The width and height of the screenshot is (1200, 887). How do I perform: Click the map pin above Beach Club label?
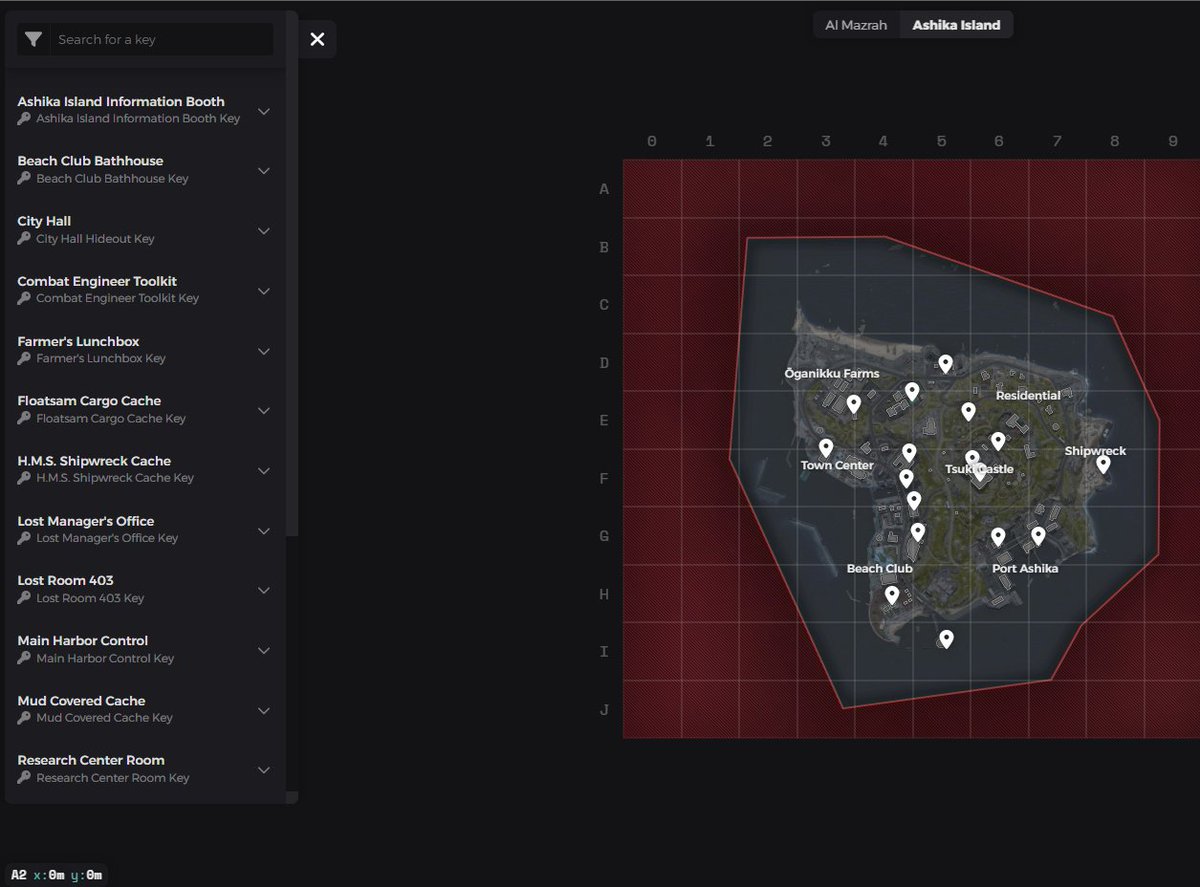coord(918,532)
